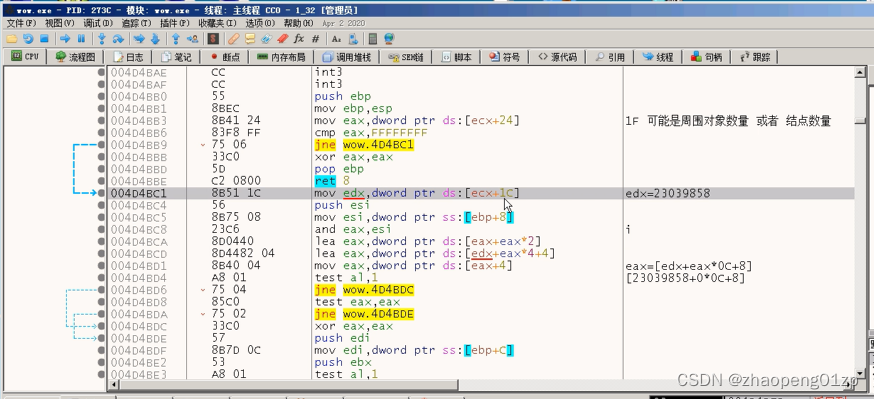The image size is (874, 399).
Task: Toggle breakpoint dot at address 004D4BB9
Action: pyautogui.click(x=101, y=144)
